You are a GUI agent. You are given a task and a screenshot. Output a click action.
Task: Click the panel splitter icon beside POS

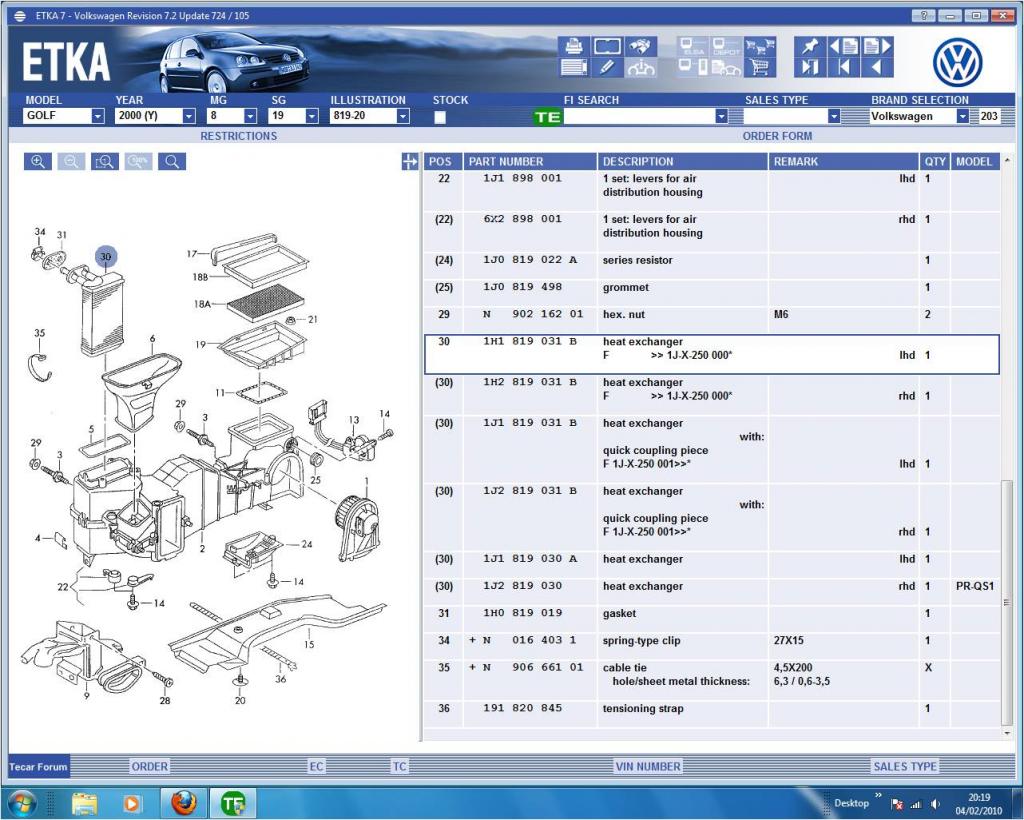pyautogui.click(x=409, y=161)
